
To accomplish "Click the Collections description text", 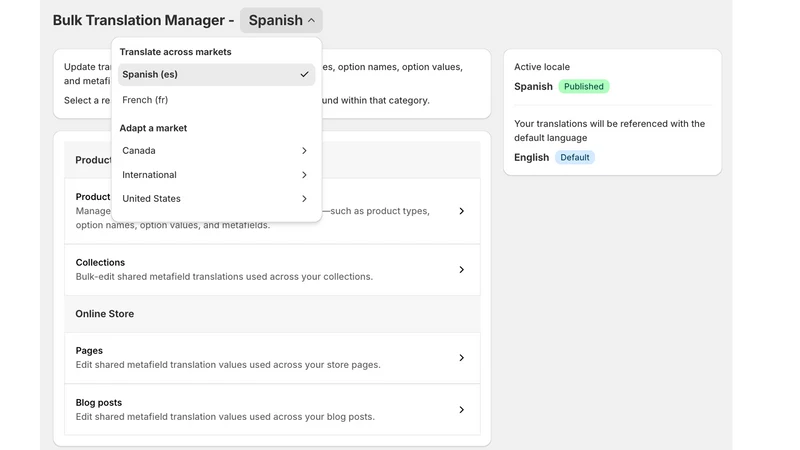I will coord(224,277).
